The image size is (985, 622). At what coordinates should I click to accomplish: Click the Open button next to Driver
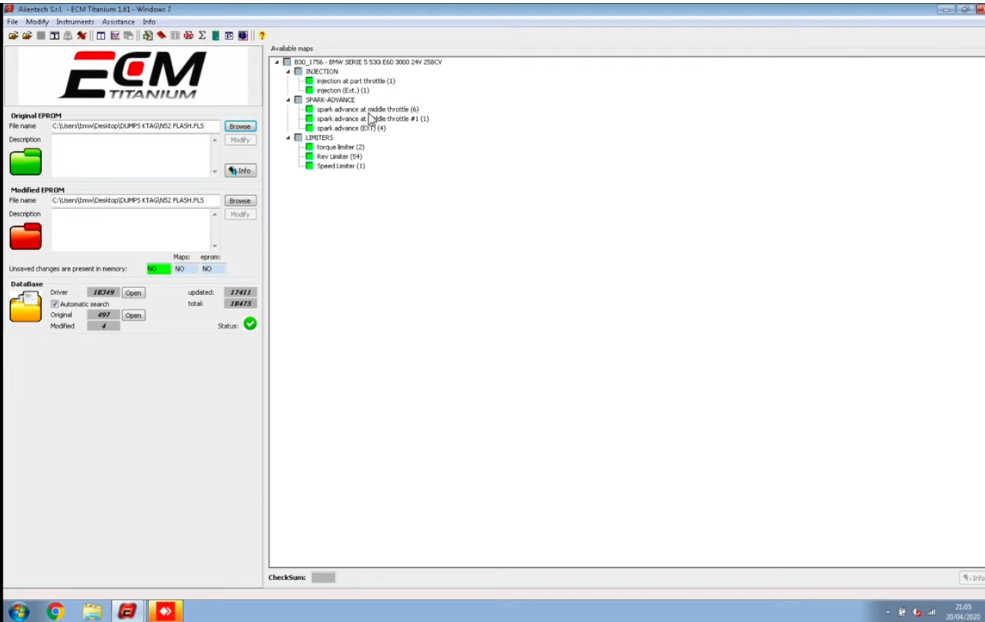(x=133, y=293)
